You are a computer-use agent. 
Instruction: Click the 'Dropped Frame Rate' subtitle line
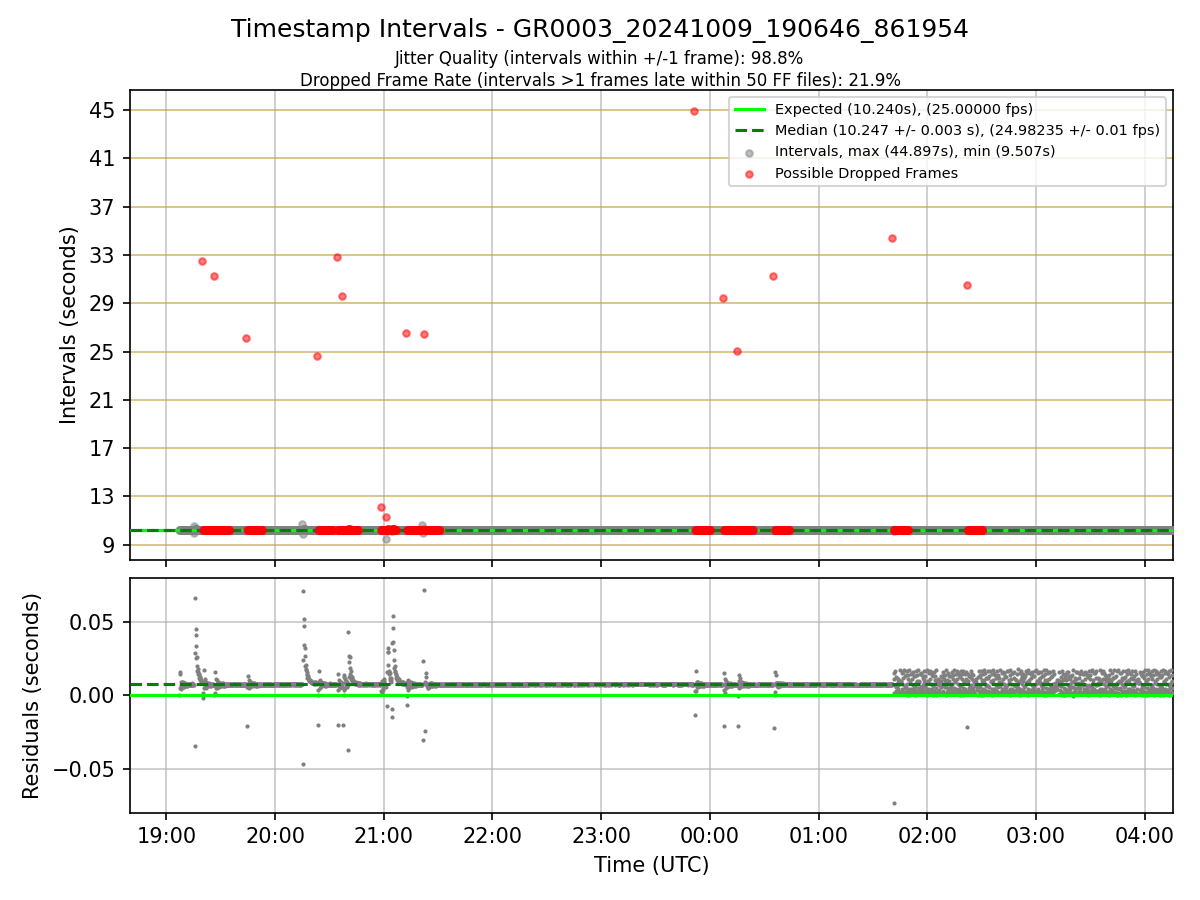click(599, 80)
